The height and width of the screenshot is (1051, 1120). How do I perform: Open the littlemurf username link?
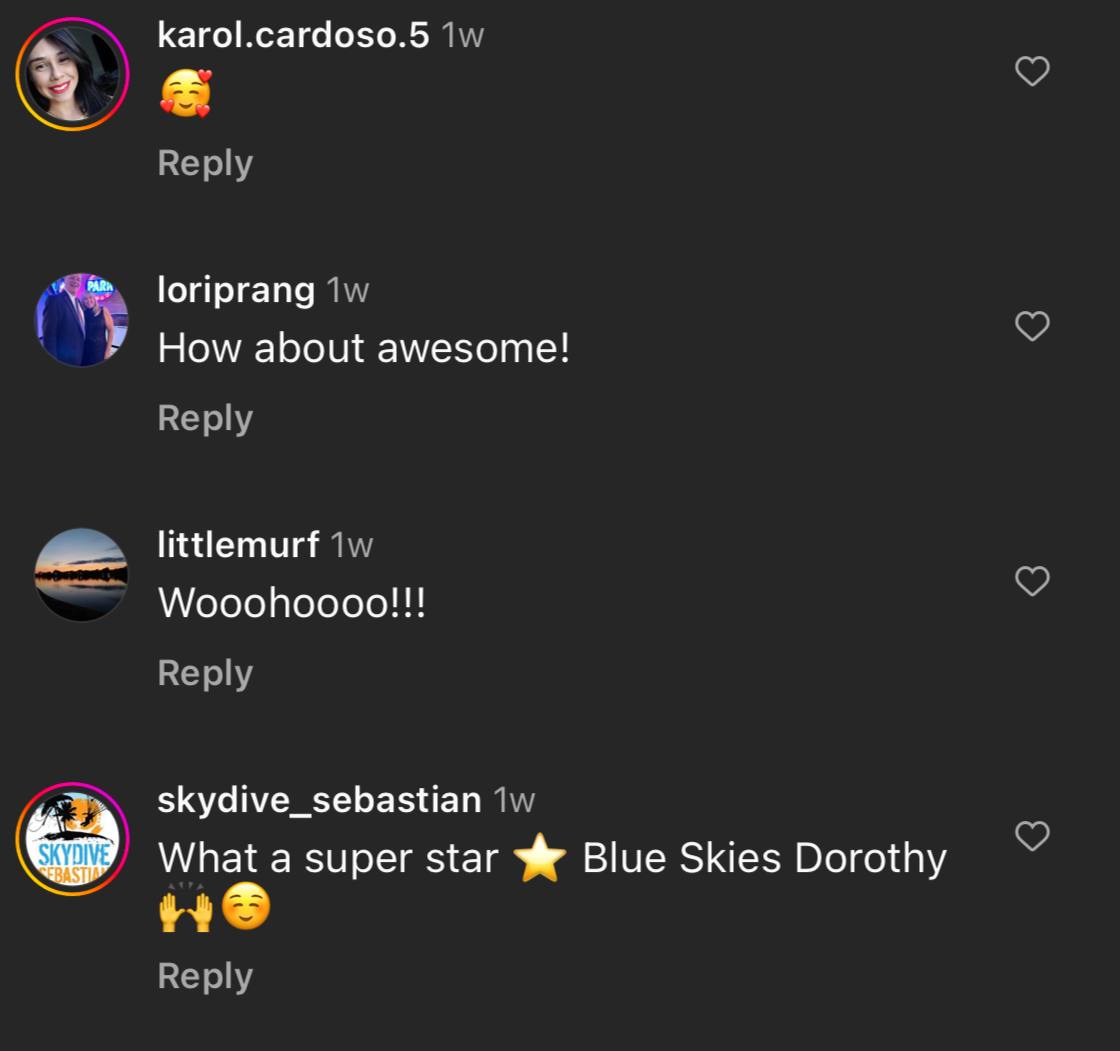point(238,544)
